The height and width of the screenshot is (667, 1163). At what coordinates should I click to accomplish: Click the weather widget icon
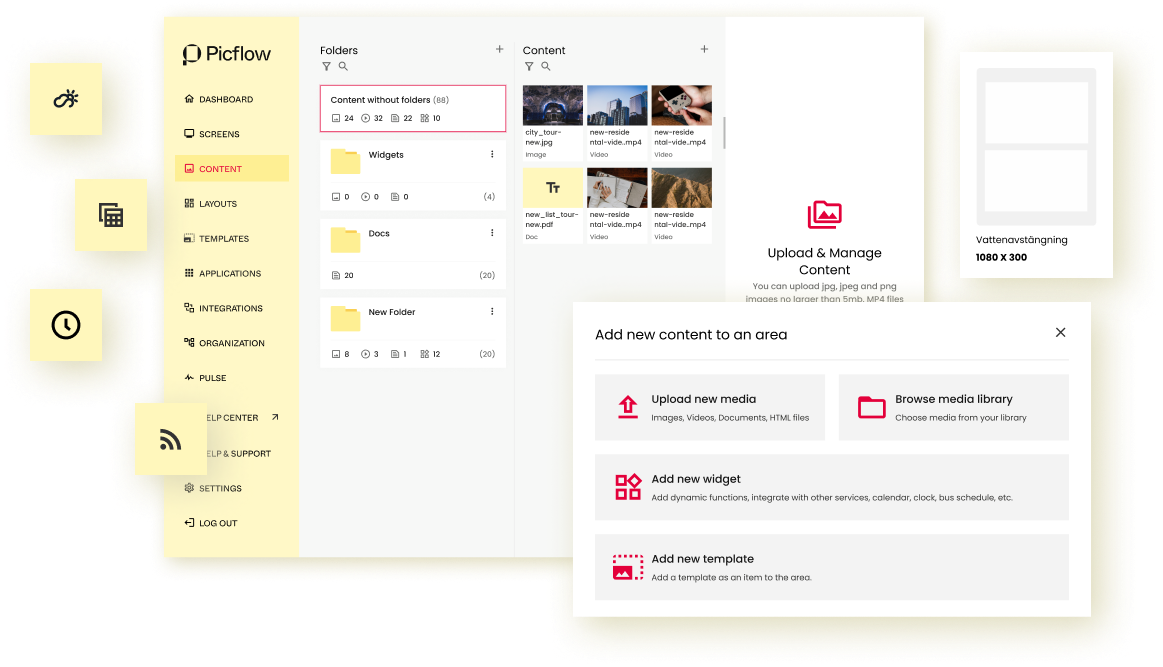(66, 99)
